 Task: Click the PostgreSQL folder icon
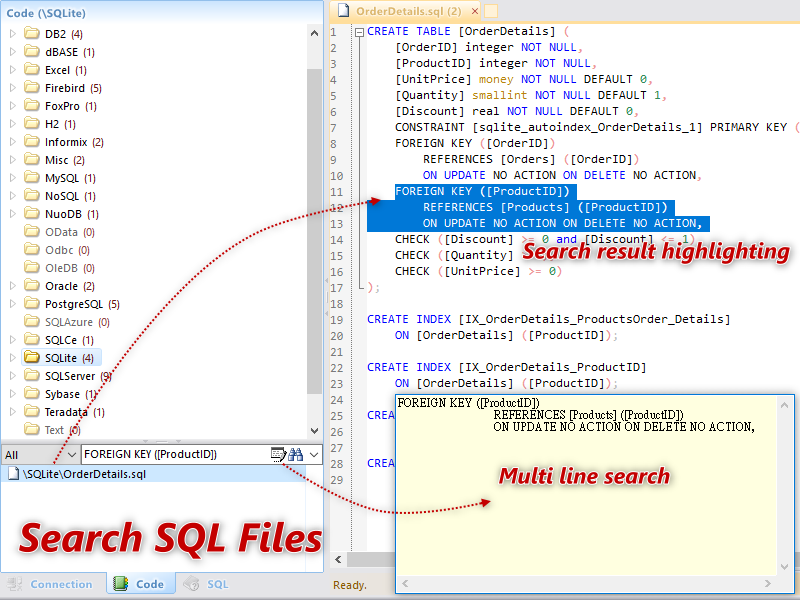click(32, 303)
